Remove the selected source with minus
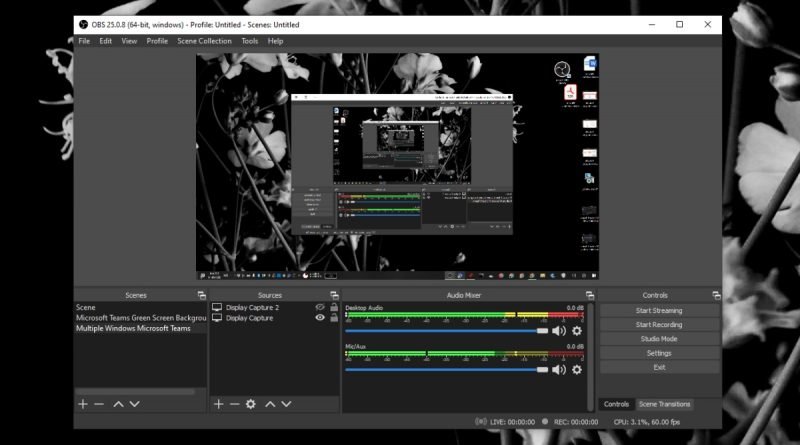 tap(235, 404)
